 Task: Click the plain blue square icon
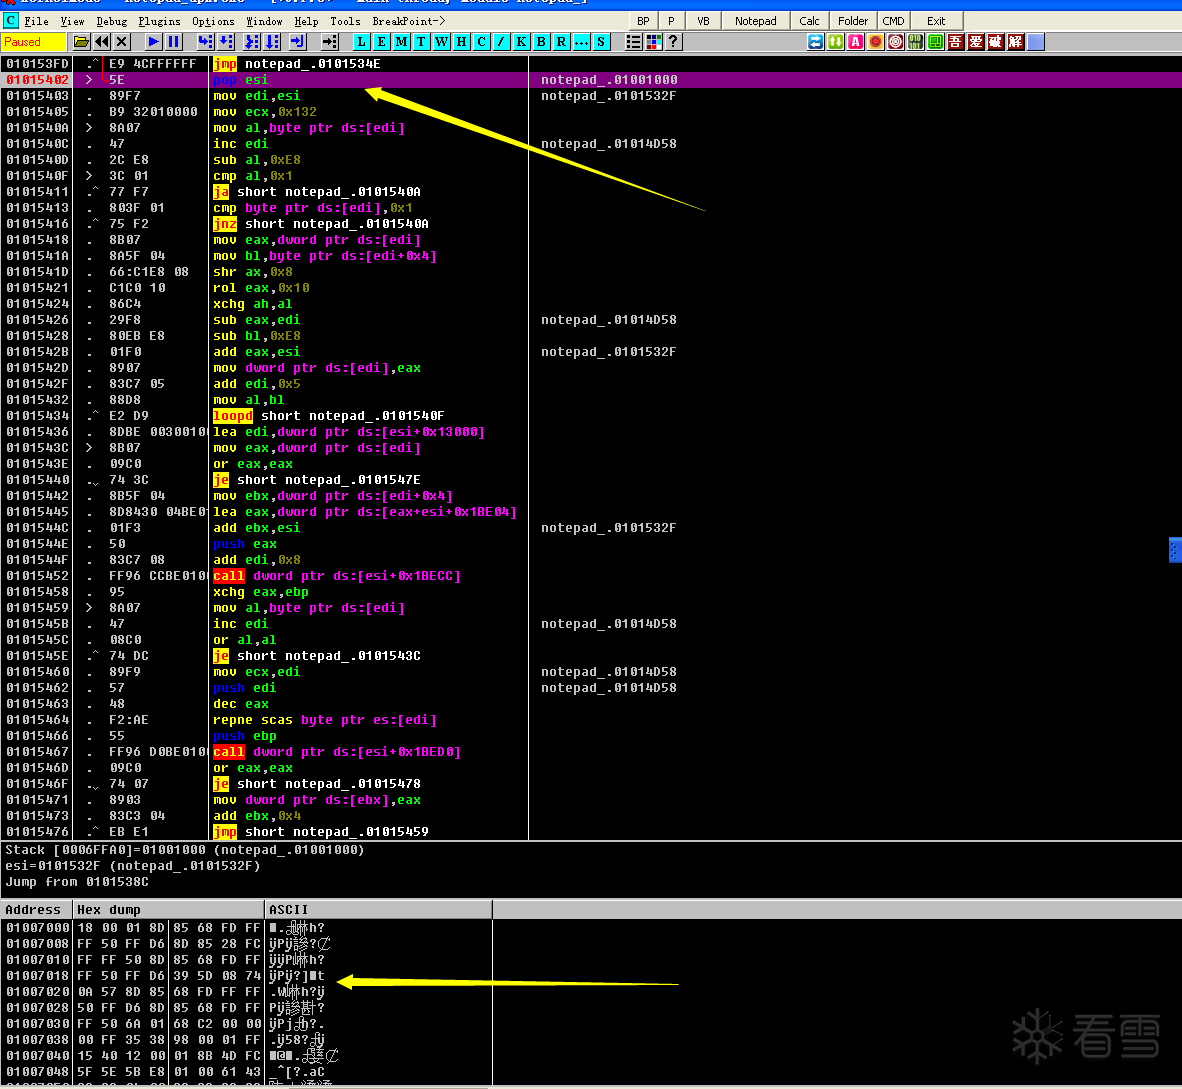(1036, 42)
